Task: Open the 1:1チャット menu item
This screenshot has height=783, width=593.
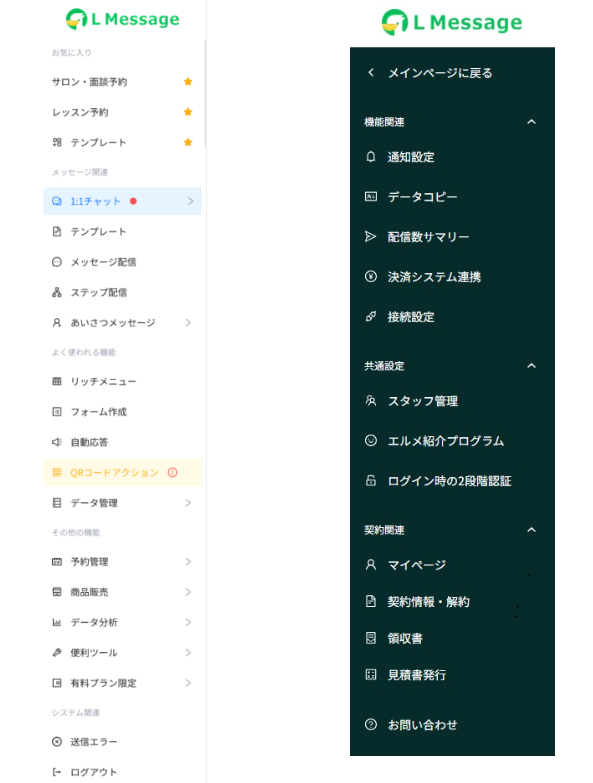Action: pos(122,201)
